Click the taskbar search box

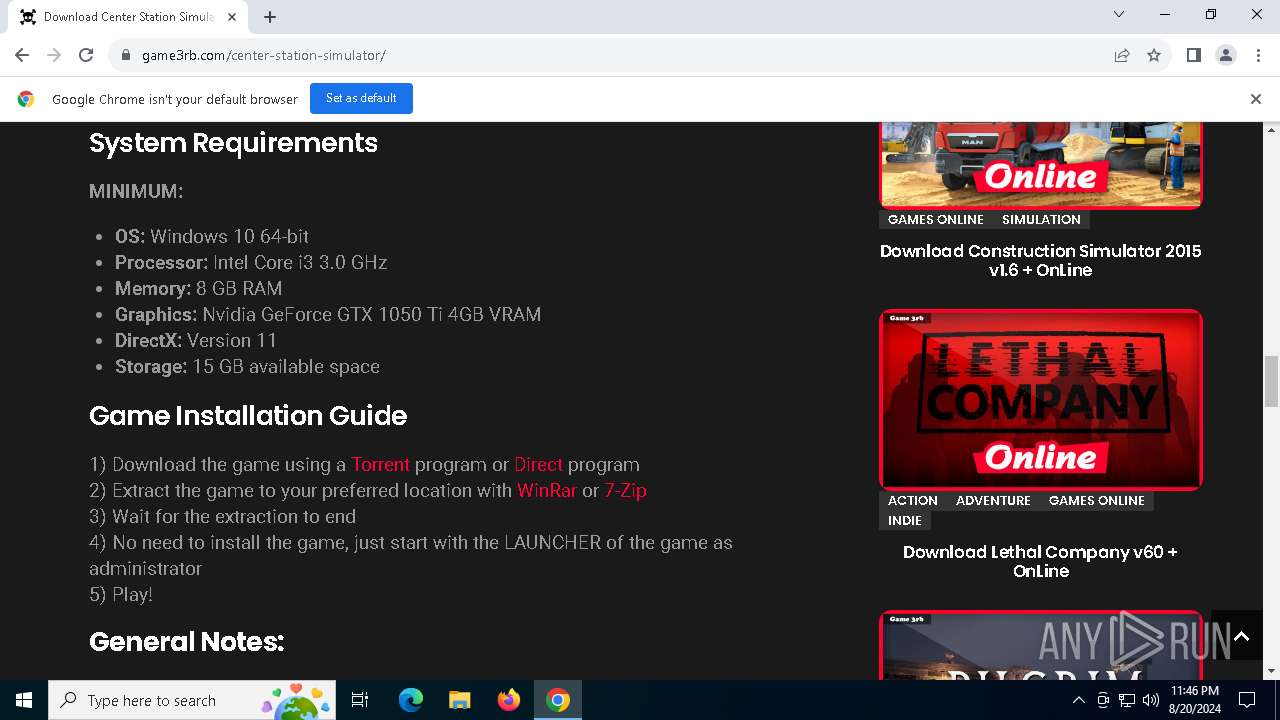(x=191, y=700)
